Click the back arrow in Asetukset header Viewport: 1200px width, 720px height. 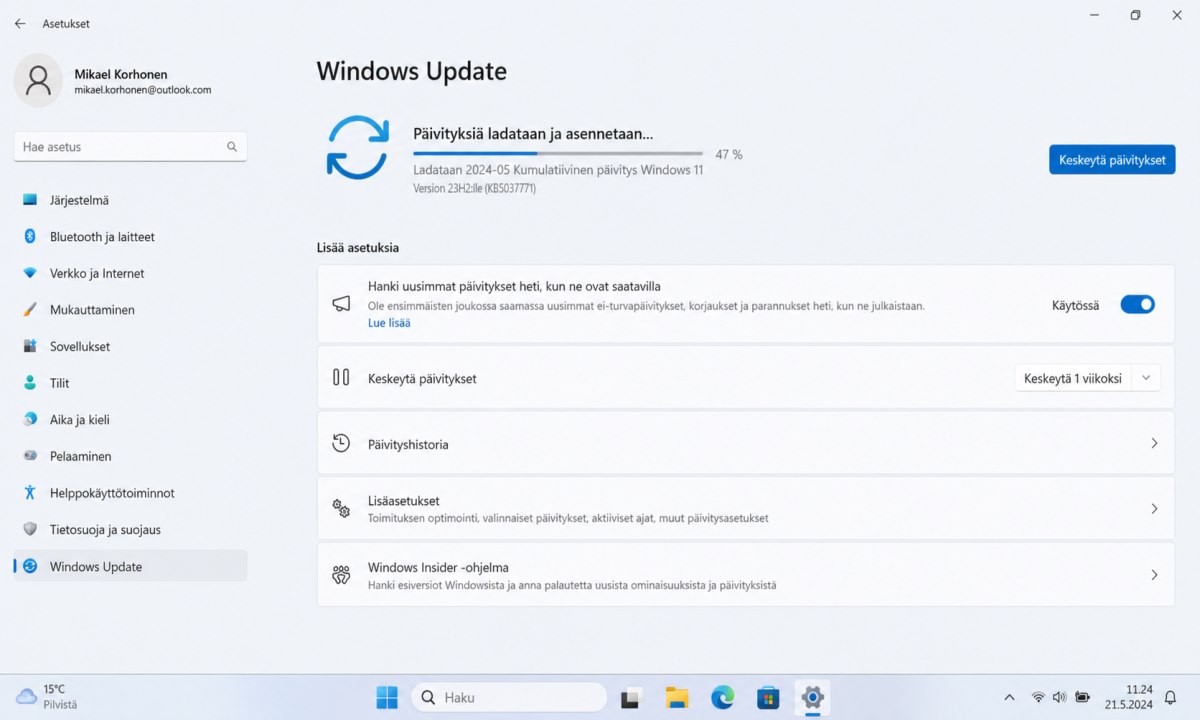(x=20, y=23)
